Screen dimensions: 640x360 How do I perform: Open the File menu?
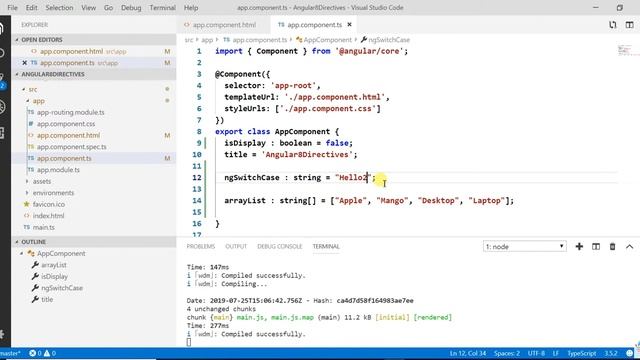(x=13, y=8)
